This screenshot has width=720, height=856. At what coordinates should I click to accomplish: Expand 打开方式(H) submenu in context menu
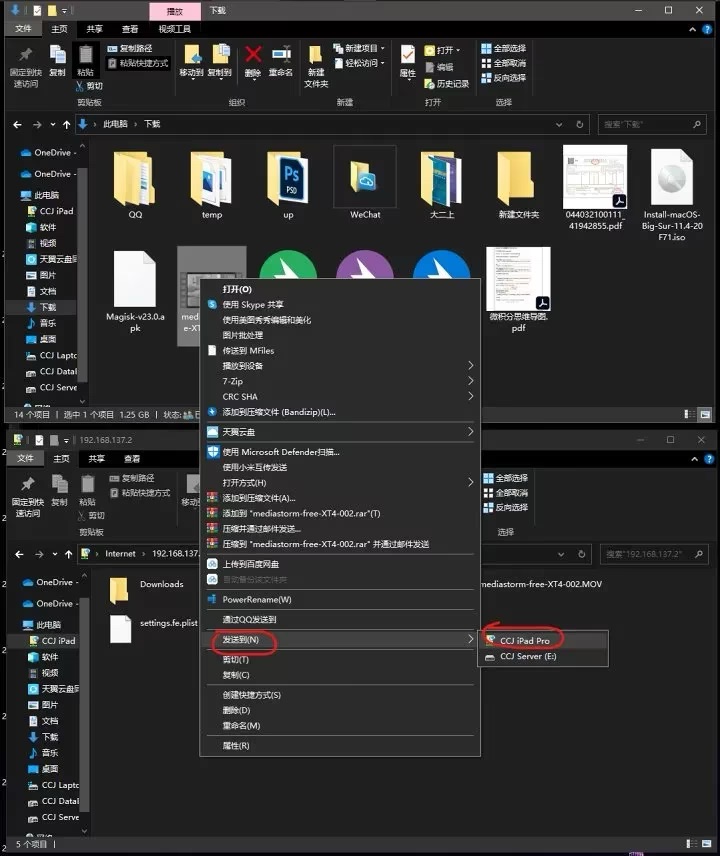(x=471, y=482)
